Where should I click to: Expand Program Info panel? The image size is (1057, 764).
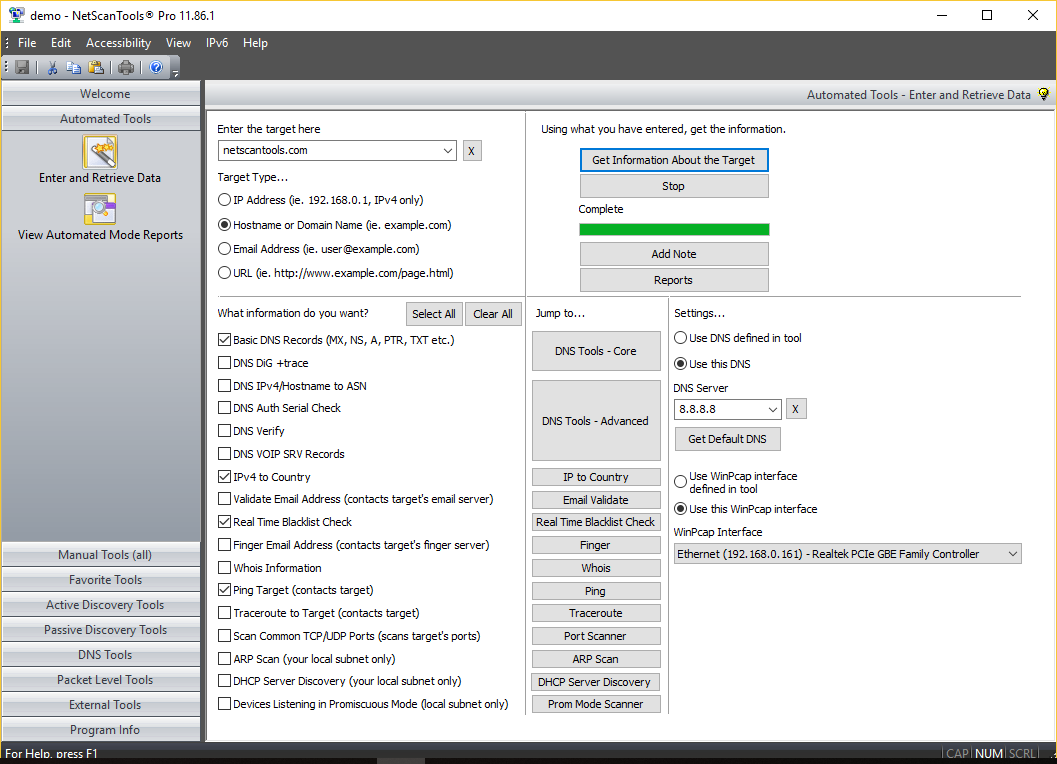tap(101, 730)
